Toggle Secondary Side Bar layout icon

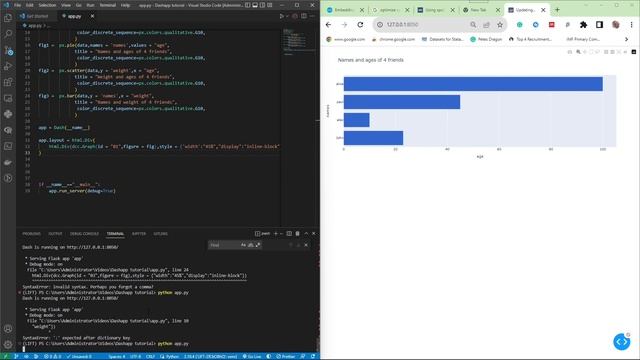(x=262, y=5)
